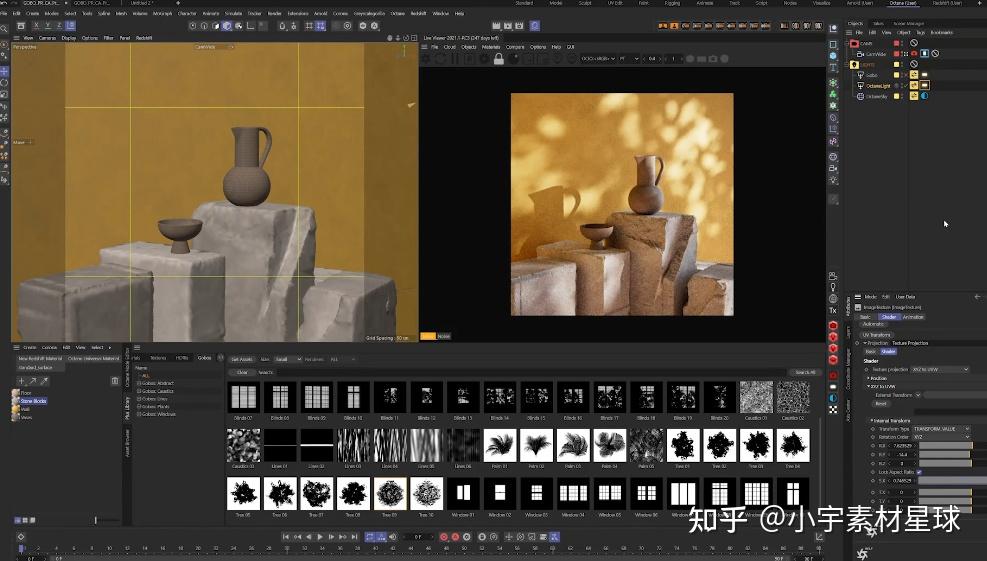Click the Play button in timeline controls

320,537
